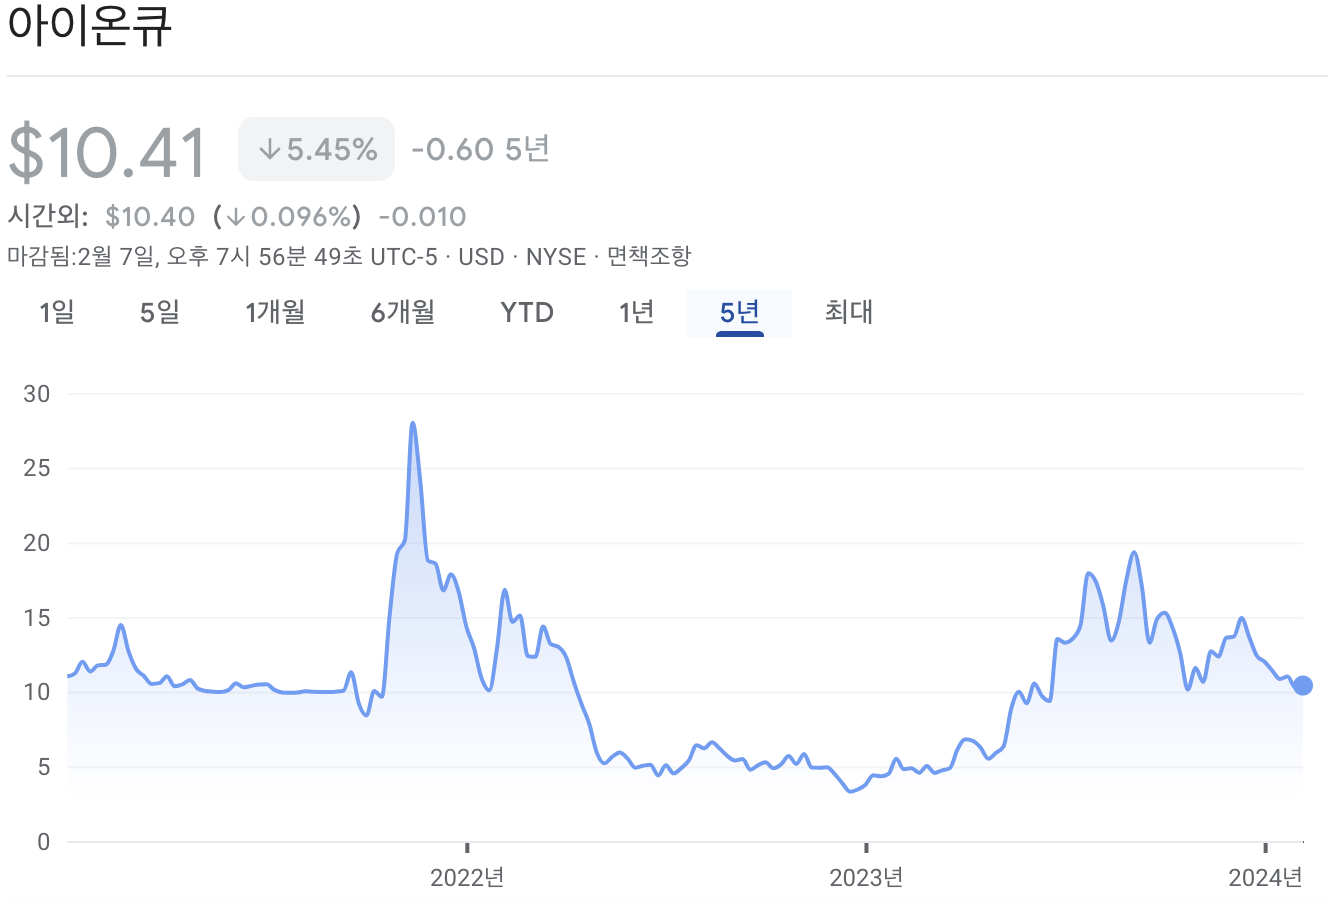This screenshot has width=1328, height=902.
Task: Switch to the 5일 time range
Action: [x=159, y=312]
